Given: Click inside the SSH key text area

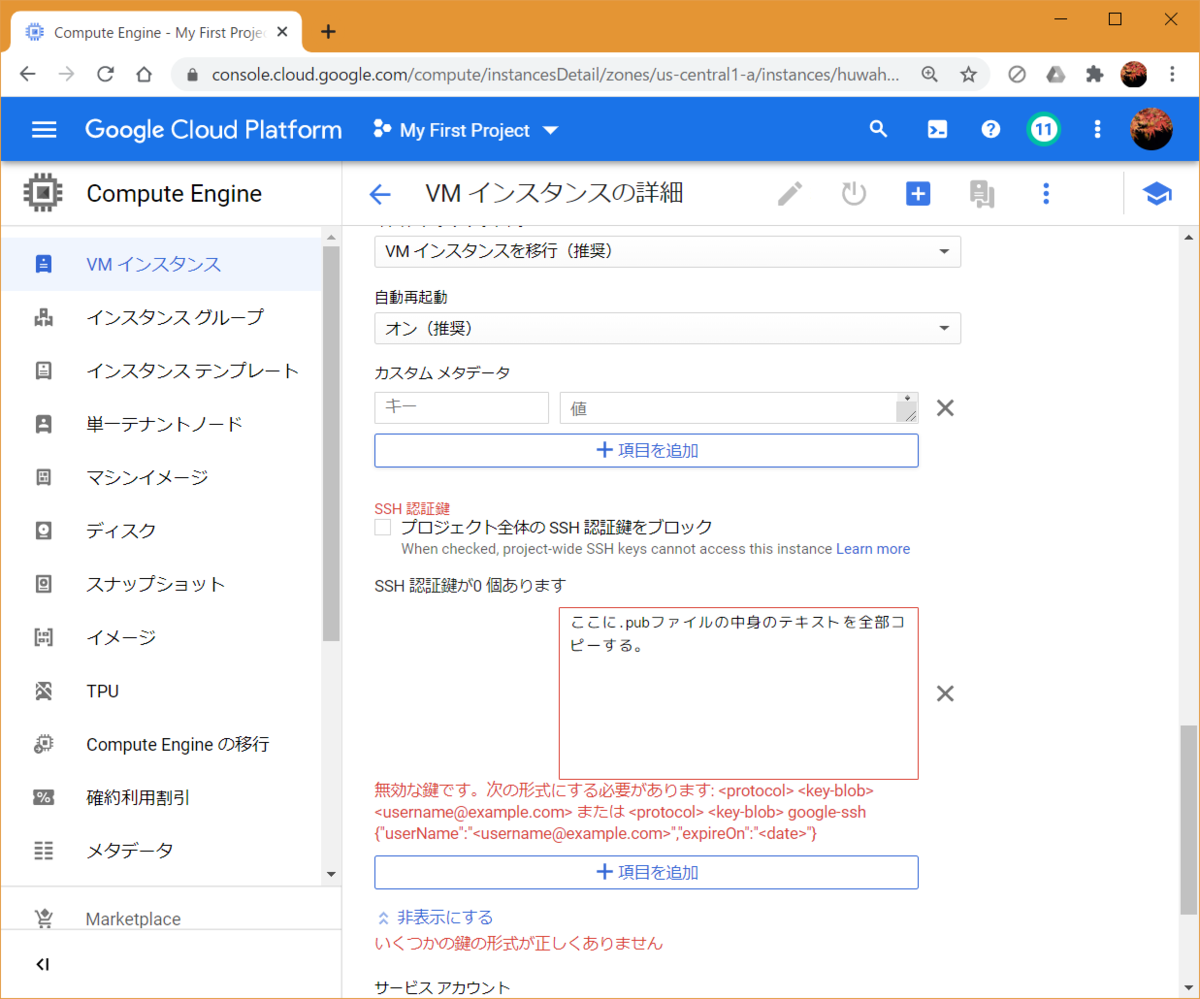Looking at the screenshot, I should tap(739, 693).
